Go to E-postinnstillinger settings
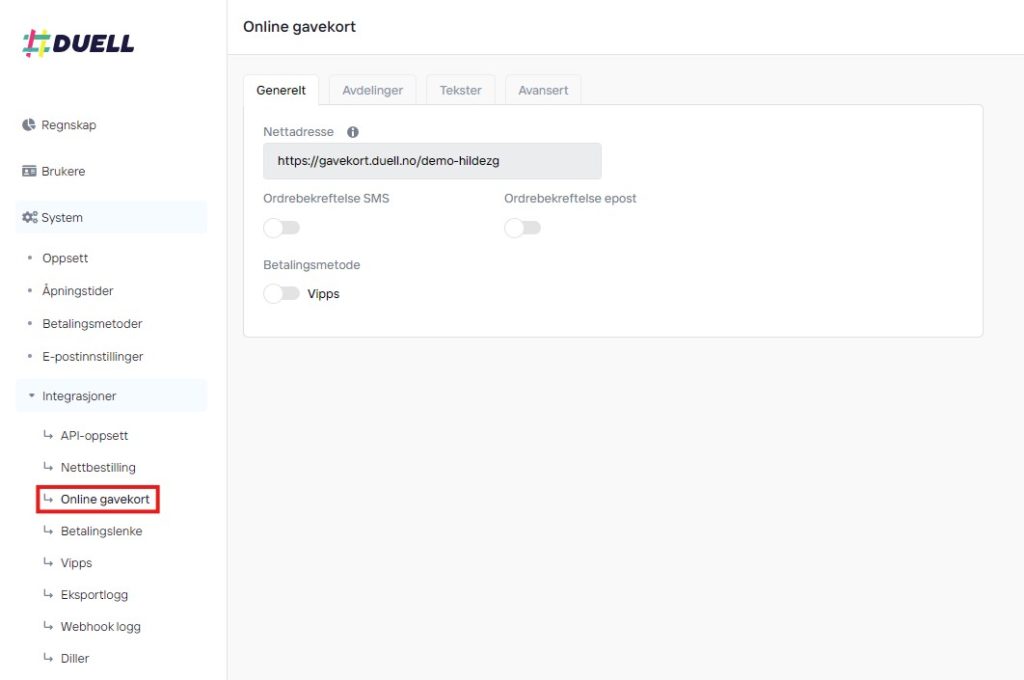Viewport: 1024px width, 680px height. [x=92, y=356]
